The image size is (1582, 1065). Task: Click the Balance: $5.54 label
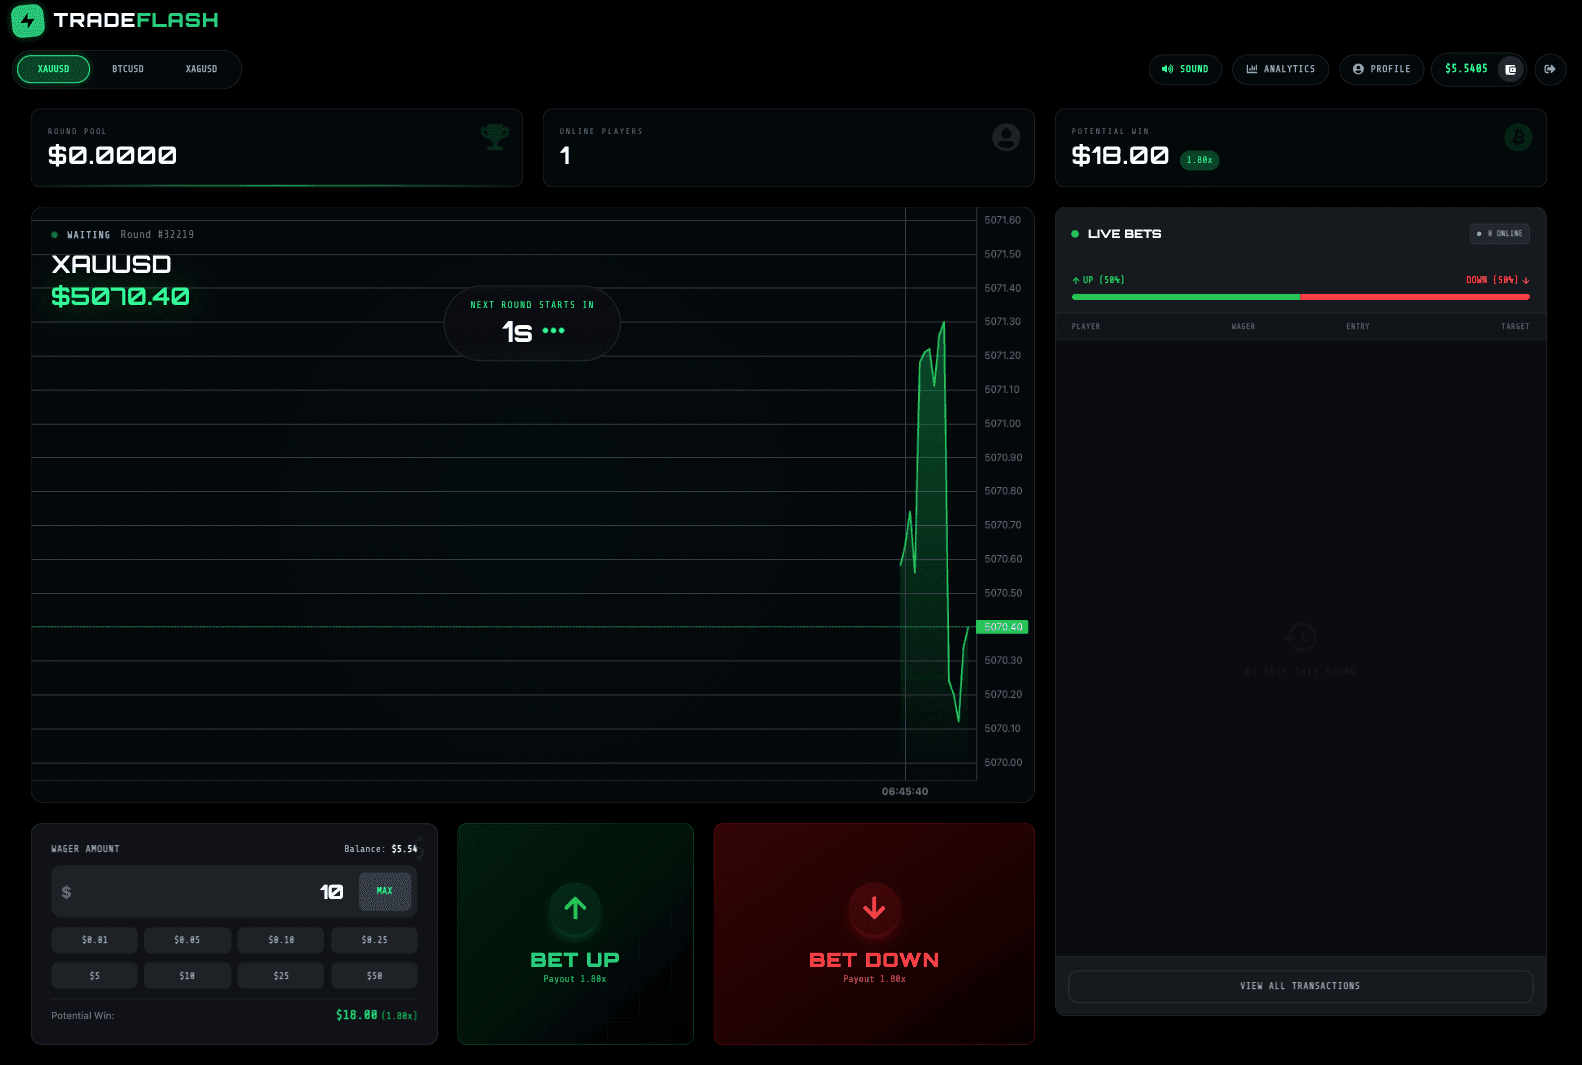381,849
